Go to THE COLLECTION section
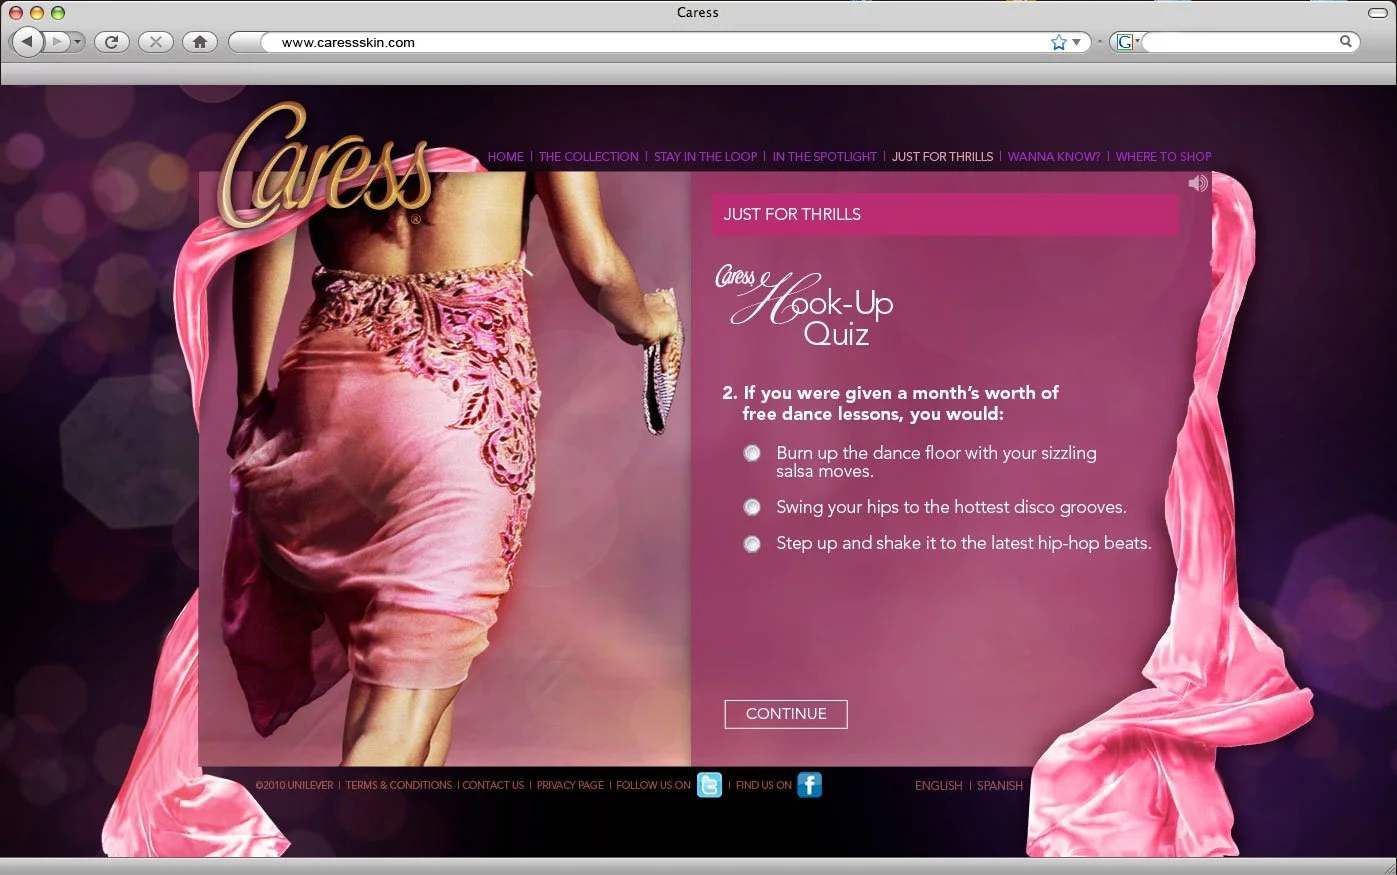This screenshot has height=875, width=1397. [588, 157]
